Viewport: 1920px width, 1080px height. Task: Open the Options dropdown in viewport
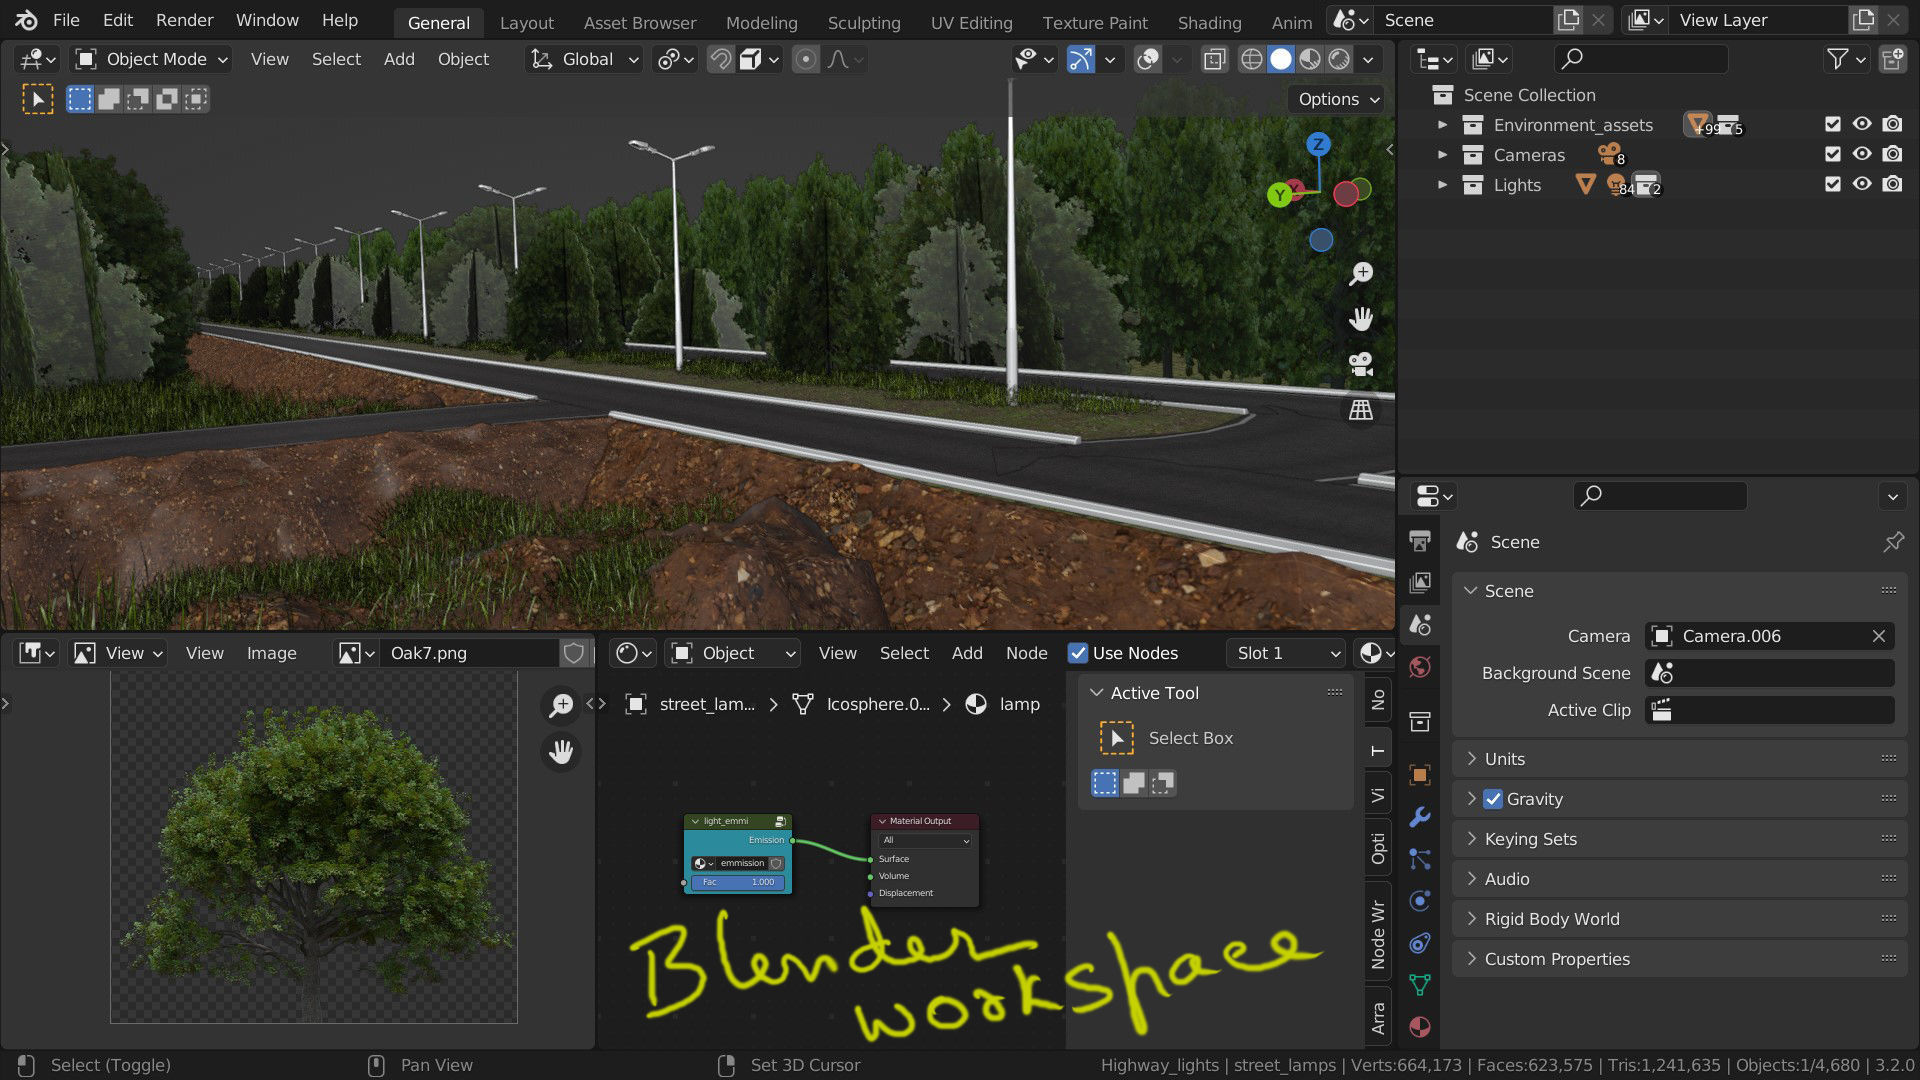point(1338,99)
